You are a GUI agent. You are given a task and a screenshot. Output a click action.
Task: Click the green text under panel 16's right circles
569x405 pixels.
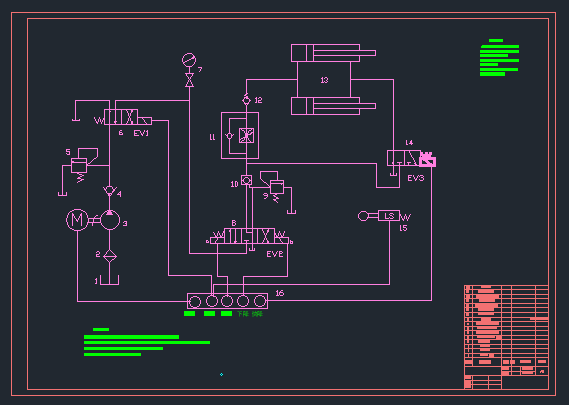click(250, 314)
